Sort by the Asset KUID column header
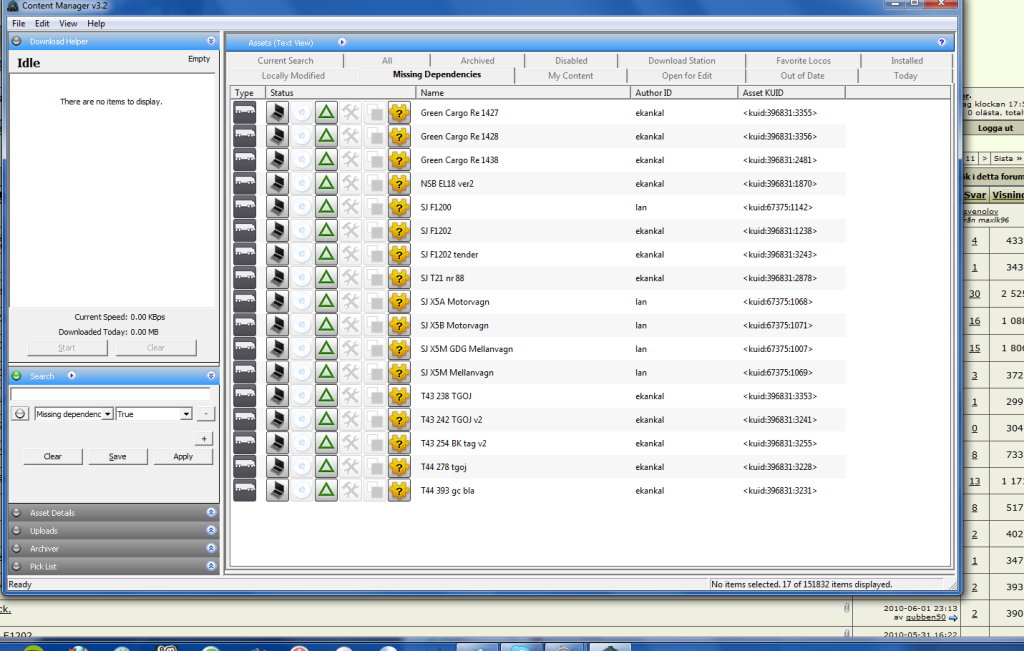This screenshot has height=651, width=1024. [x=792, y=93]
